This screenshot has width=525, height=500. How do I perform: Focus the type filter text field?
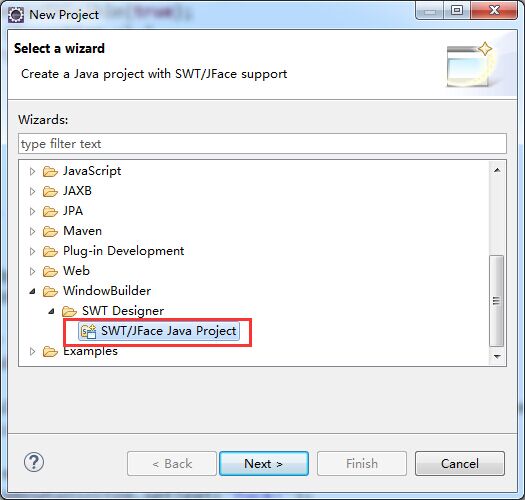[x=262, y=144]
